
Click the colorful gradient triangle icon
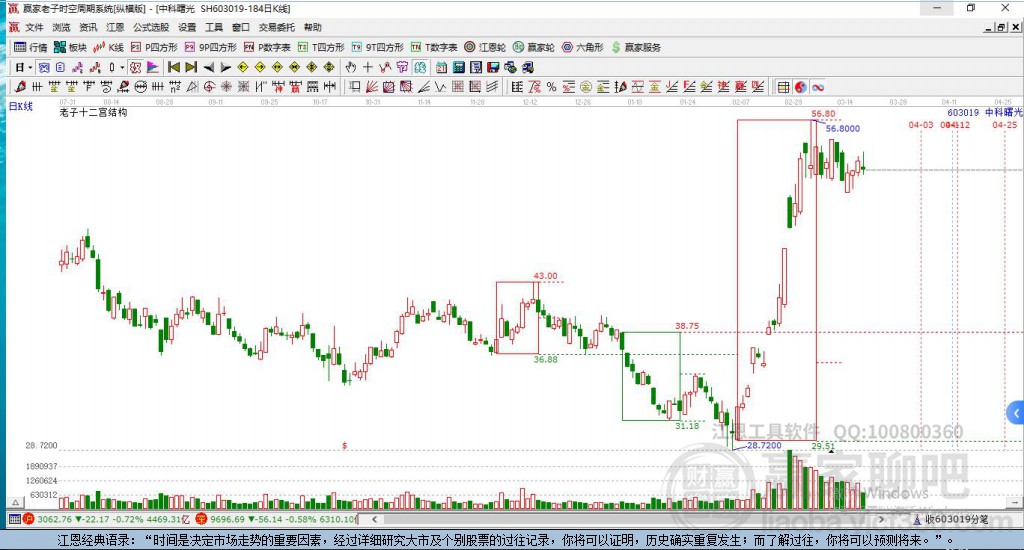click(x=152, y=67)
